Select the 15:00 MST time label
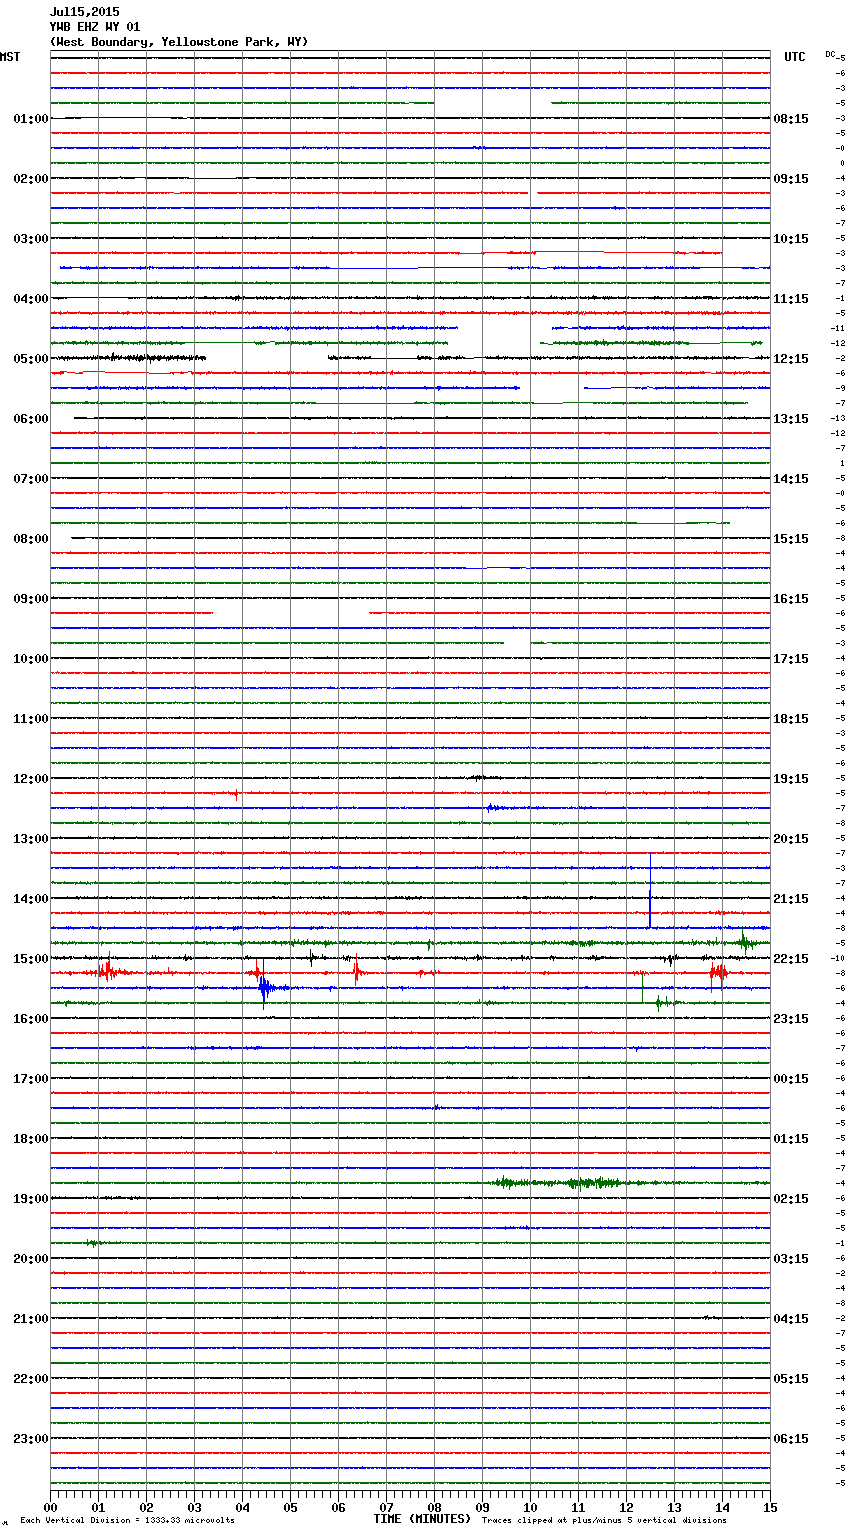The image size is (850, 1534). click(31, 959)
